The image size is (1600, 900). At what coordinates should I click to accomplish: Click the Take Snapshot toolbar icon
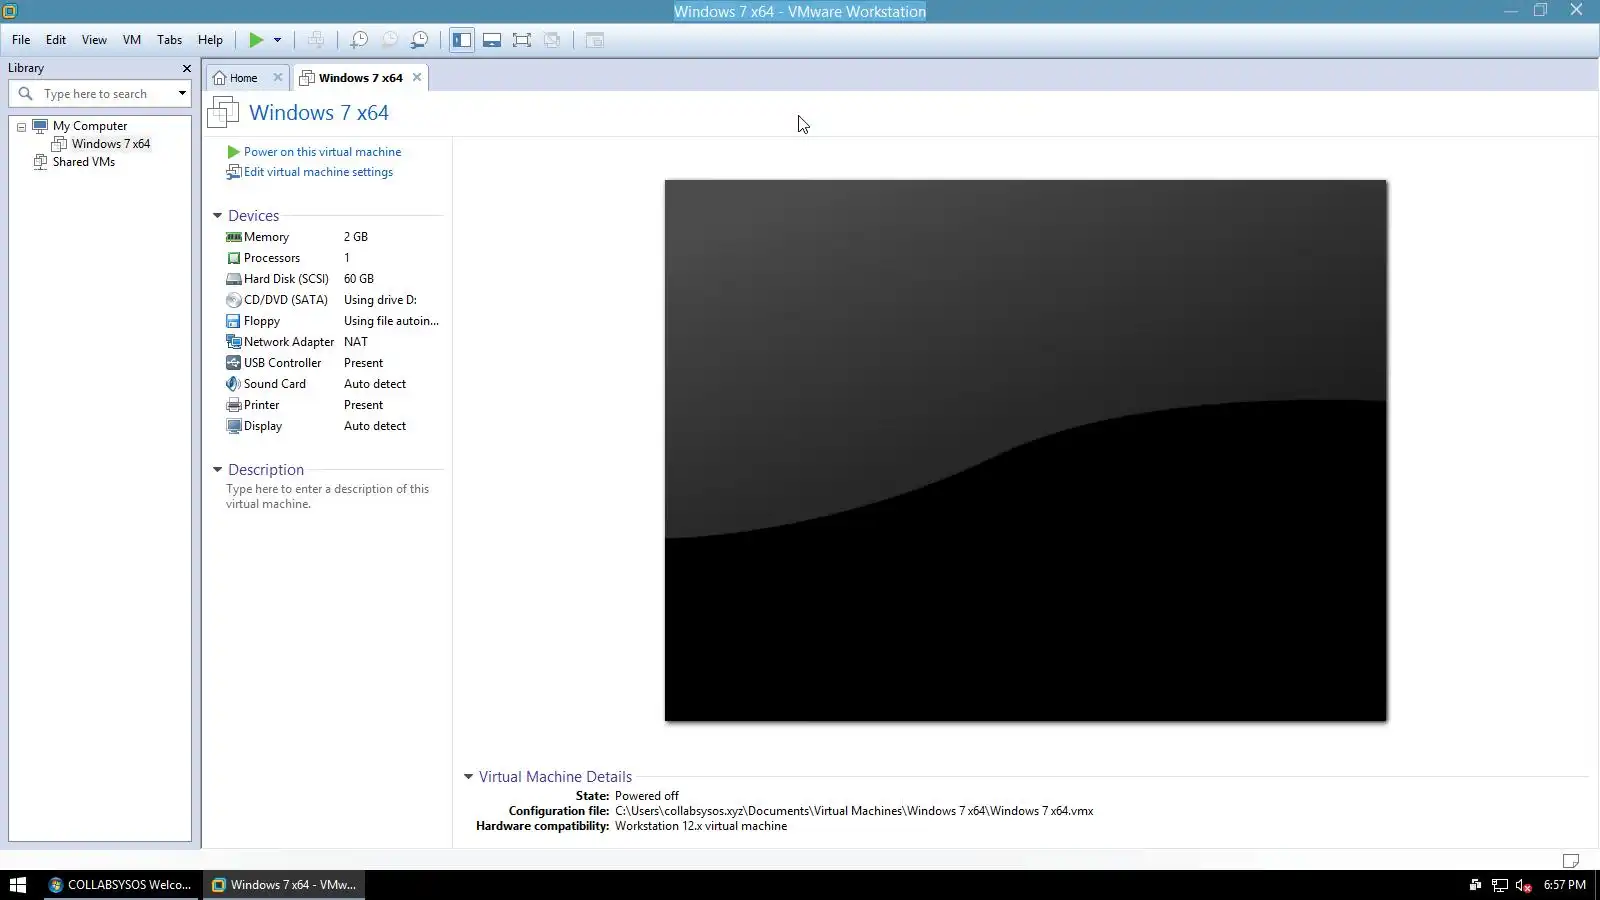[359, 40]
